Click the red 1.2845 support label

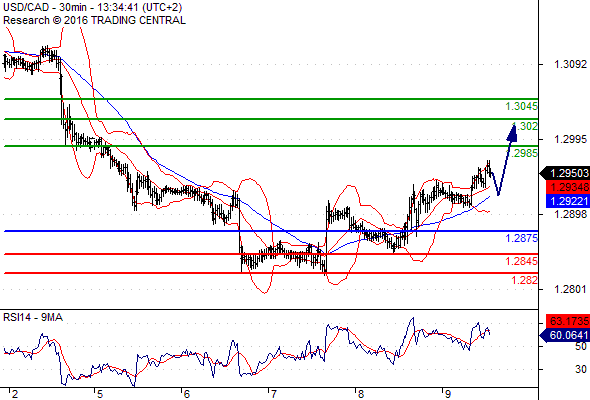522,261
